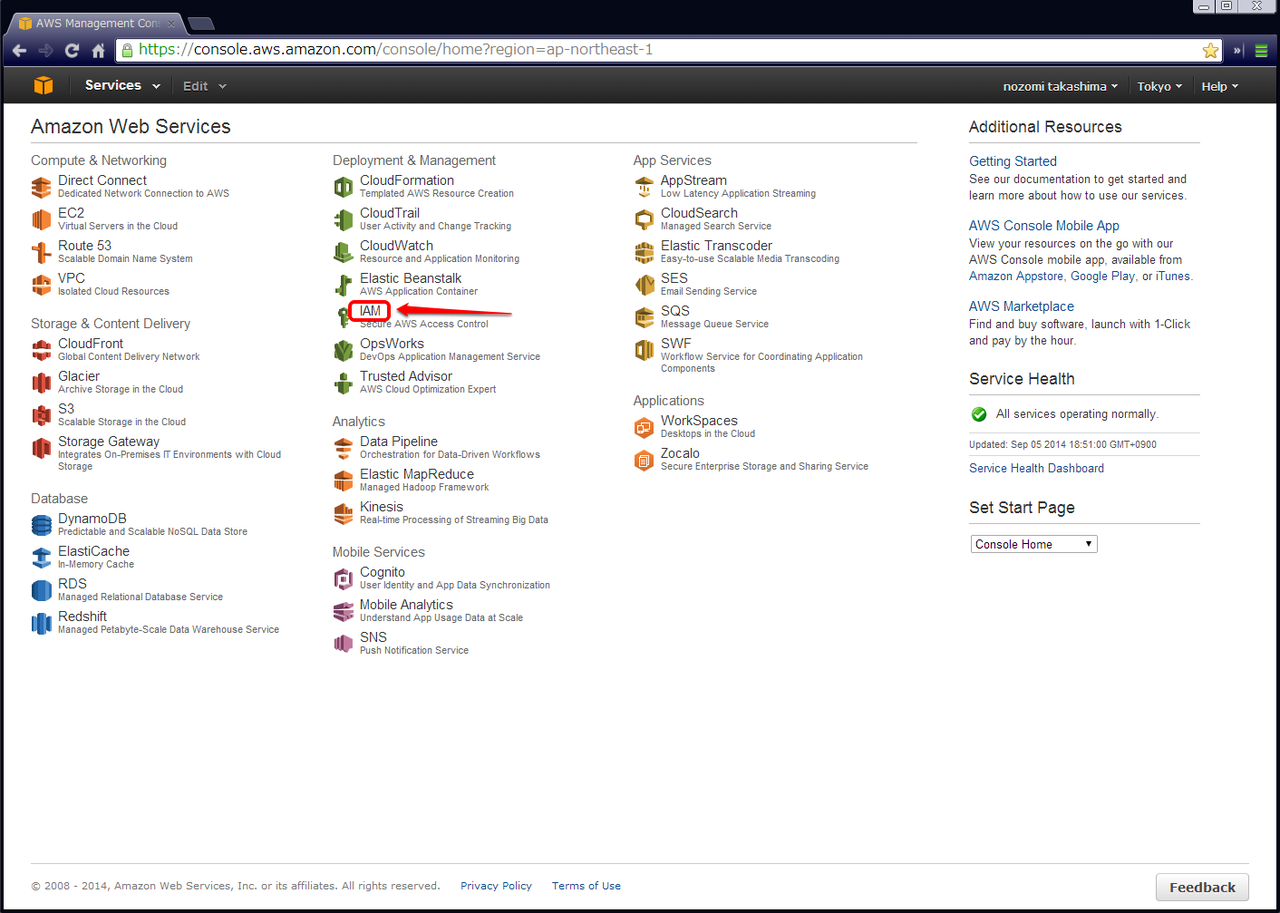This screenshot has width=1280, height=913.
Task: Click the SES email icon
Action: (x=644, y=285)
